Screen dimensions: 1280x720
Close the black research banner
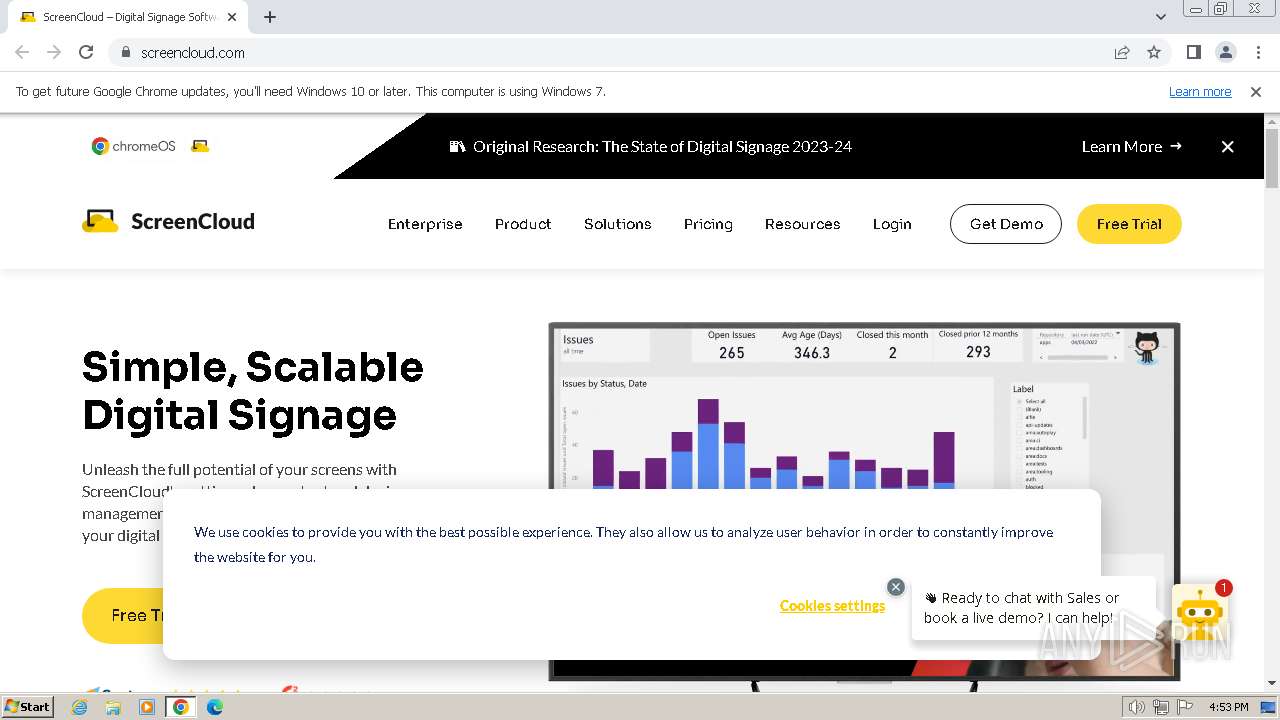[x=1227, y=146]
